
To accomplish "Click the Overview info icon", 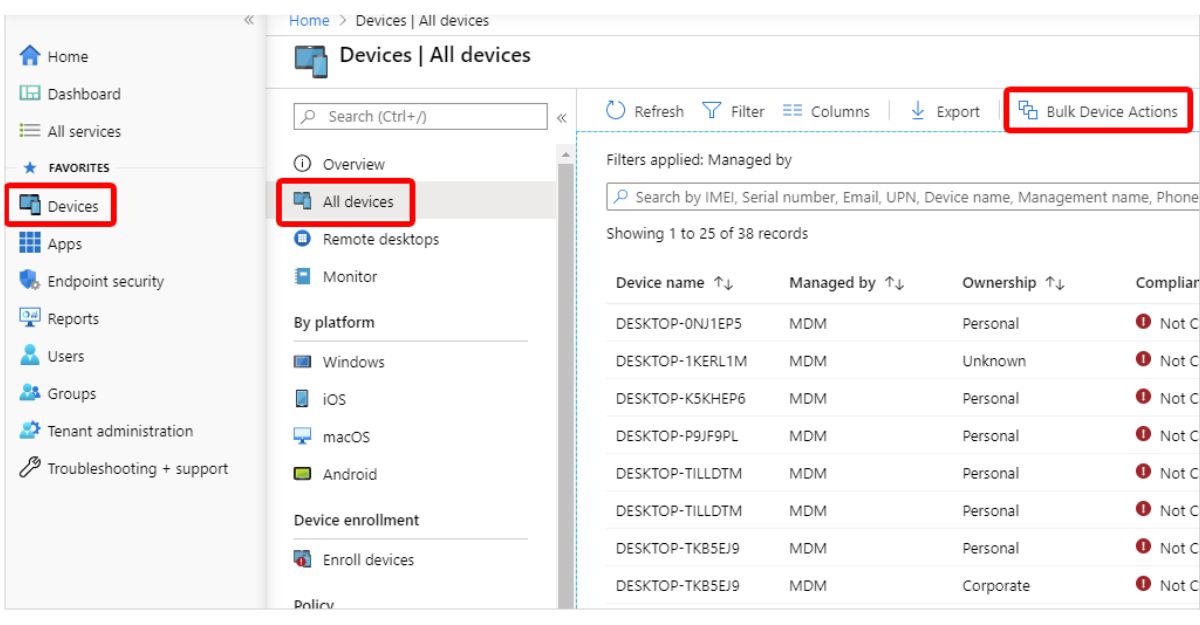I will pos(303,164).
